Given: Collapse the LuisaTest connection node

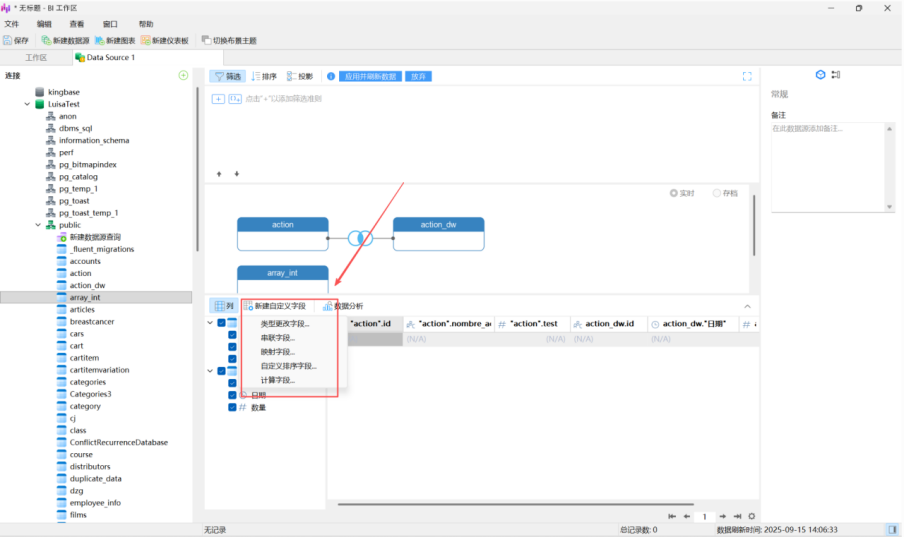Looking at the screenshot, I should coord(27,104).
